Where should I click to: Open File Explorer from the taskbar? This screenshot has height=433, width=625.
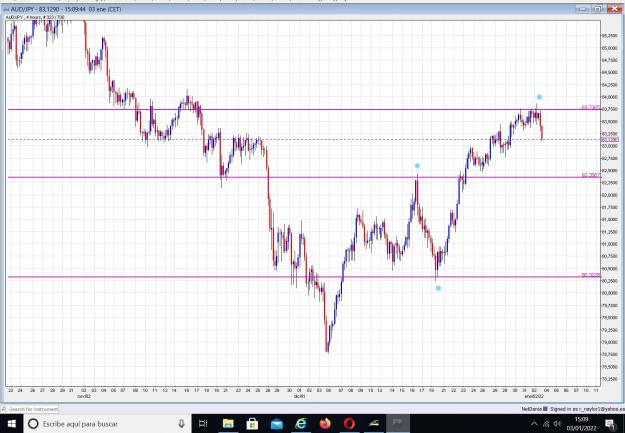click(228, 423)
